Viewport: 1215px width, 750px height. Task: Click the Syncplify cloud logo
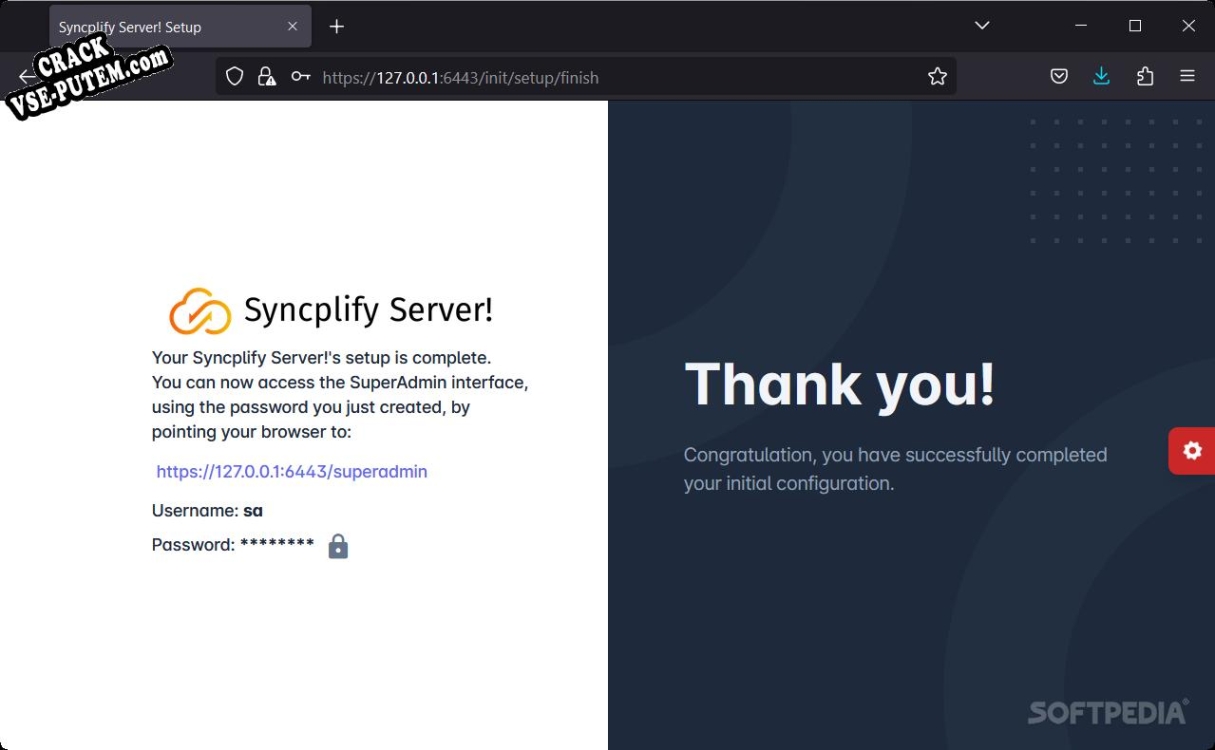[200, 311]
